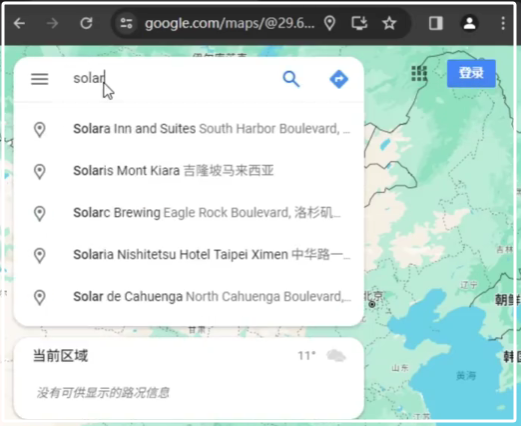521x426 pixels.
Task: Open the browser profile avatar
Action: (470, 23)
